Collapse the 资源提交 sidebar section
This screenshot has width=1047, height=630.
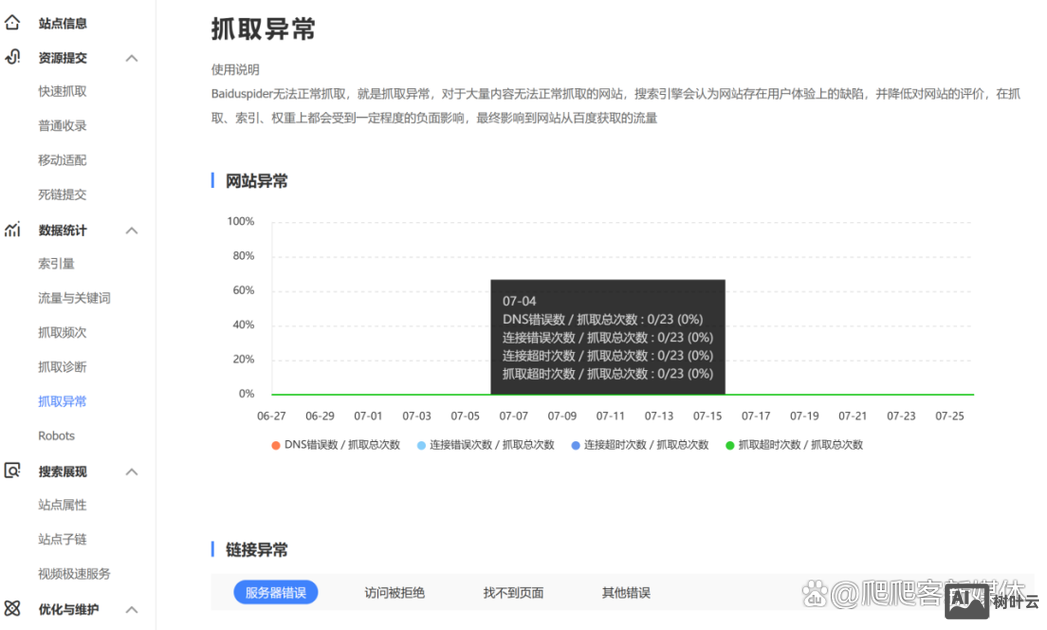(131, 57)
